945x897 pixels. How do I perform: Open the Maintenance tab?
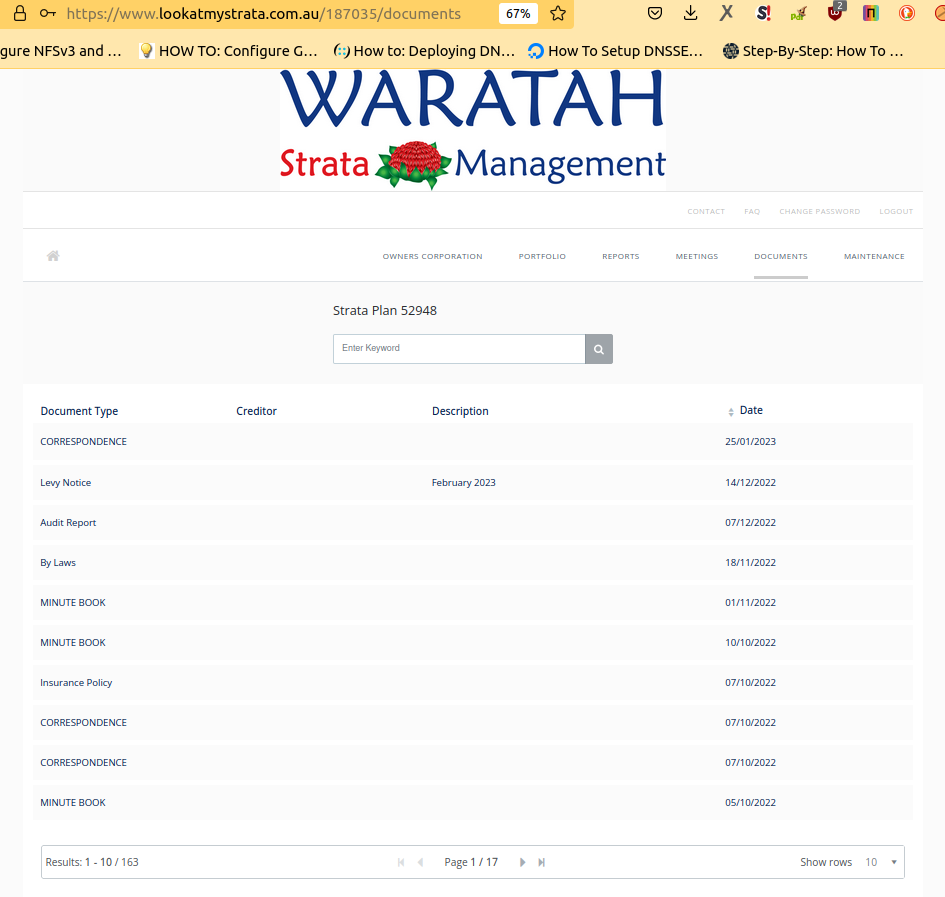coord(873,257)
